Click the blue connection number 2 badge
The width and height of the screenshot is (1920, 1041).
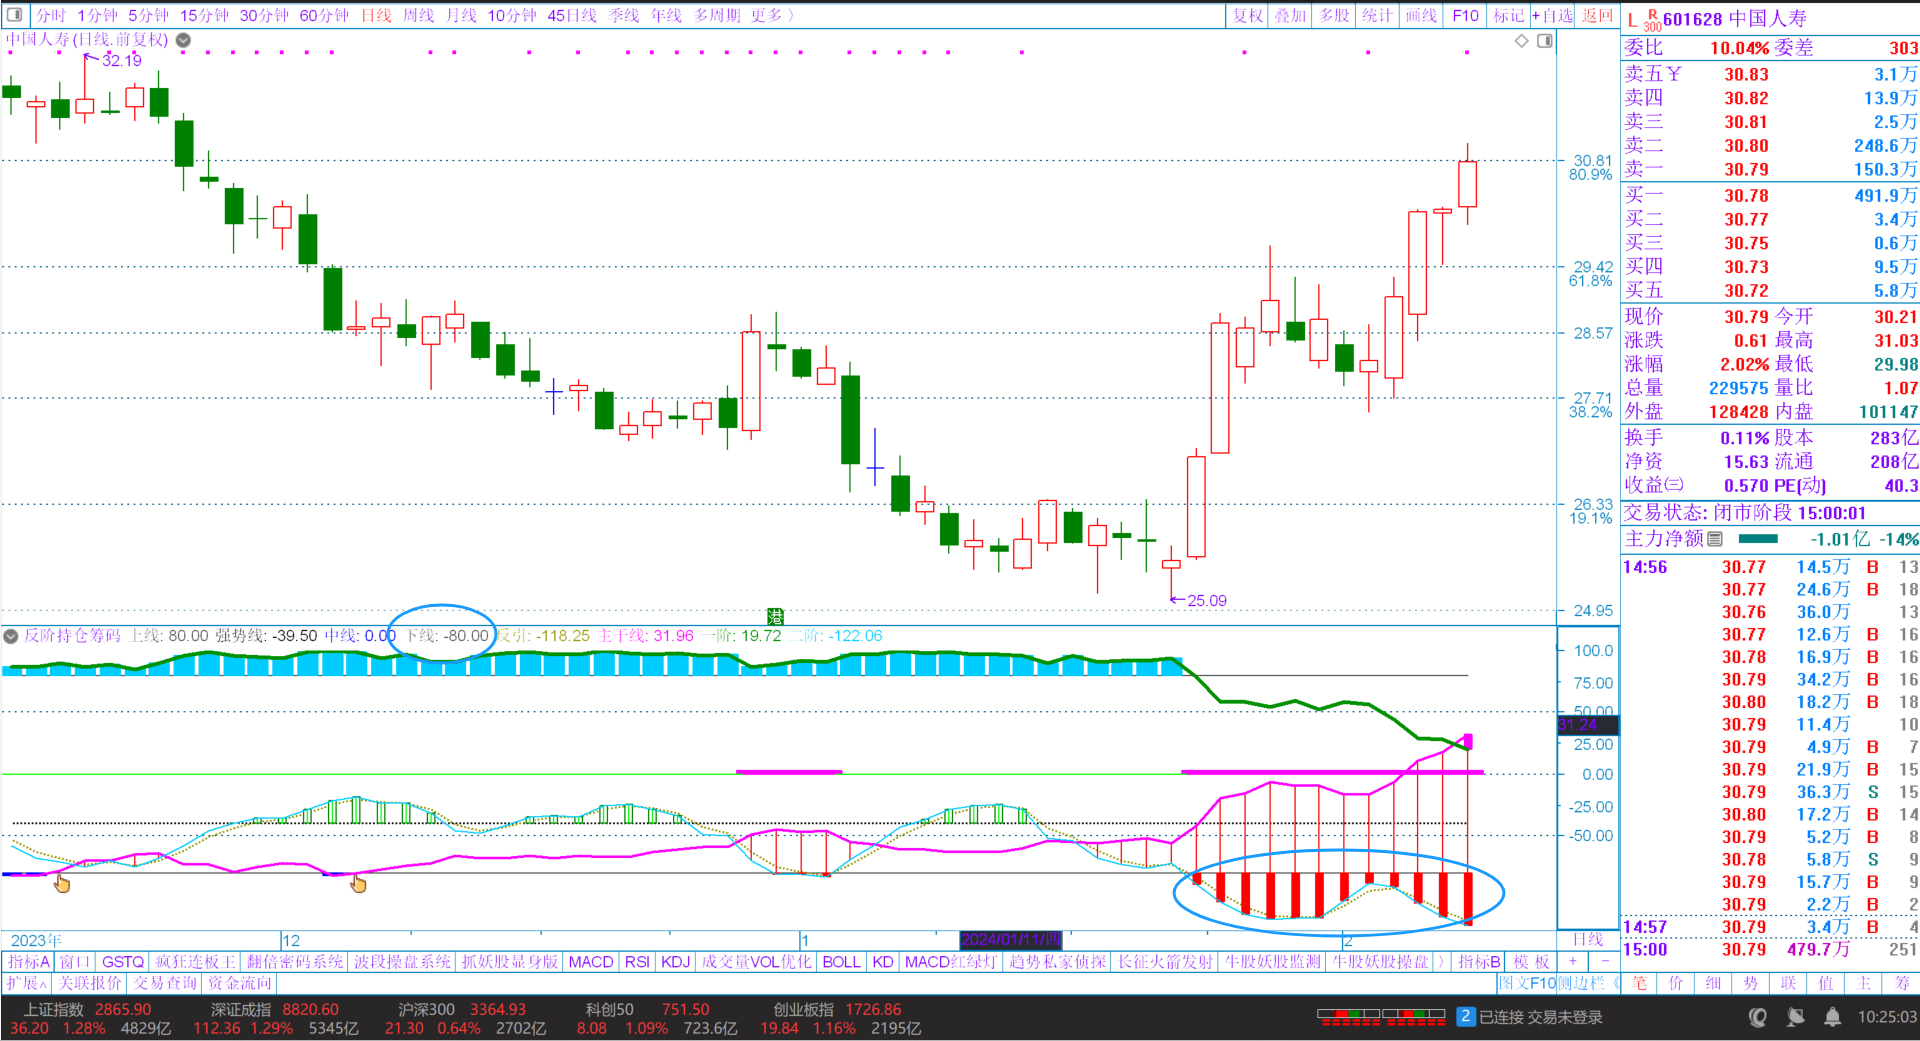[x=1465, y=1016]
